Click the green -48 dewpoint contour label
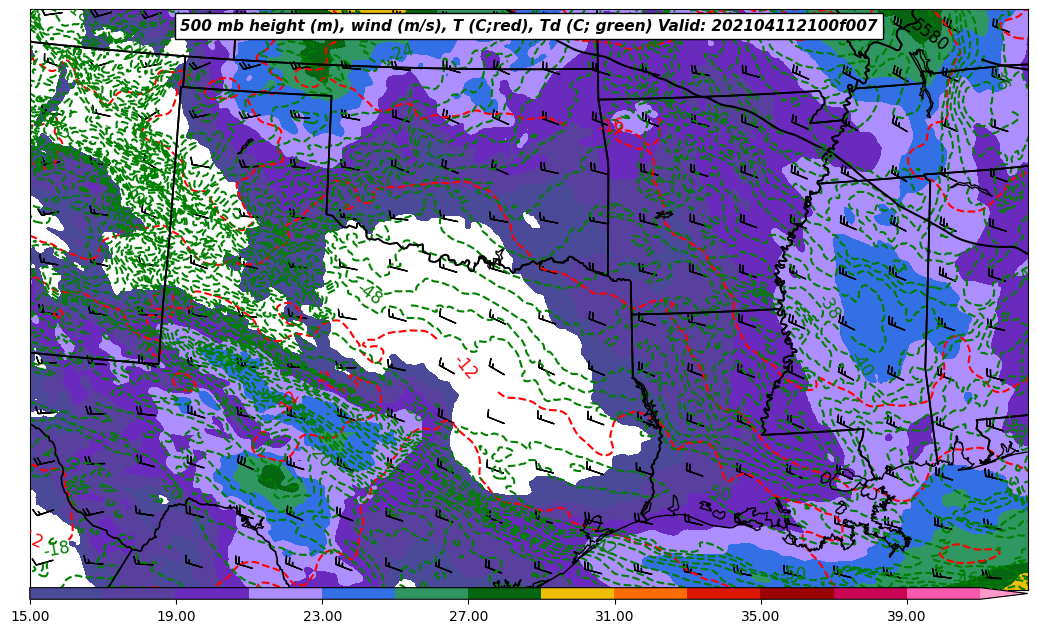This screenshot has width=1037, height=633. point(372,292)
